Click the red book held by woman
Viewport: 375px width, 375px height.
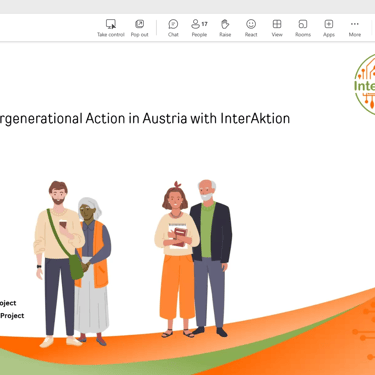[180, 237]
